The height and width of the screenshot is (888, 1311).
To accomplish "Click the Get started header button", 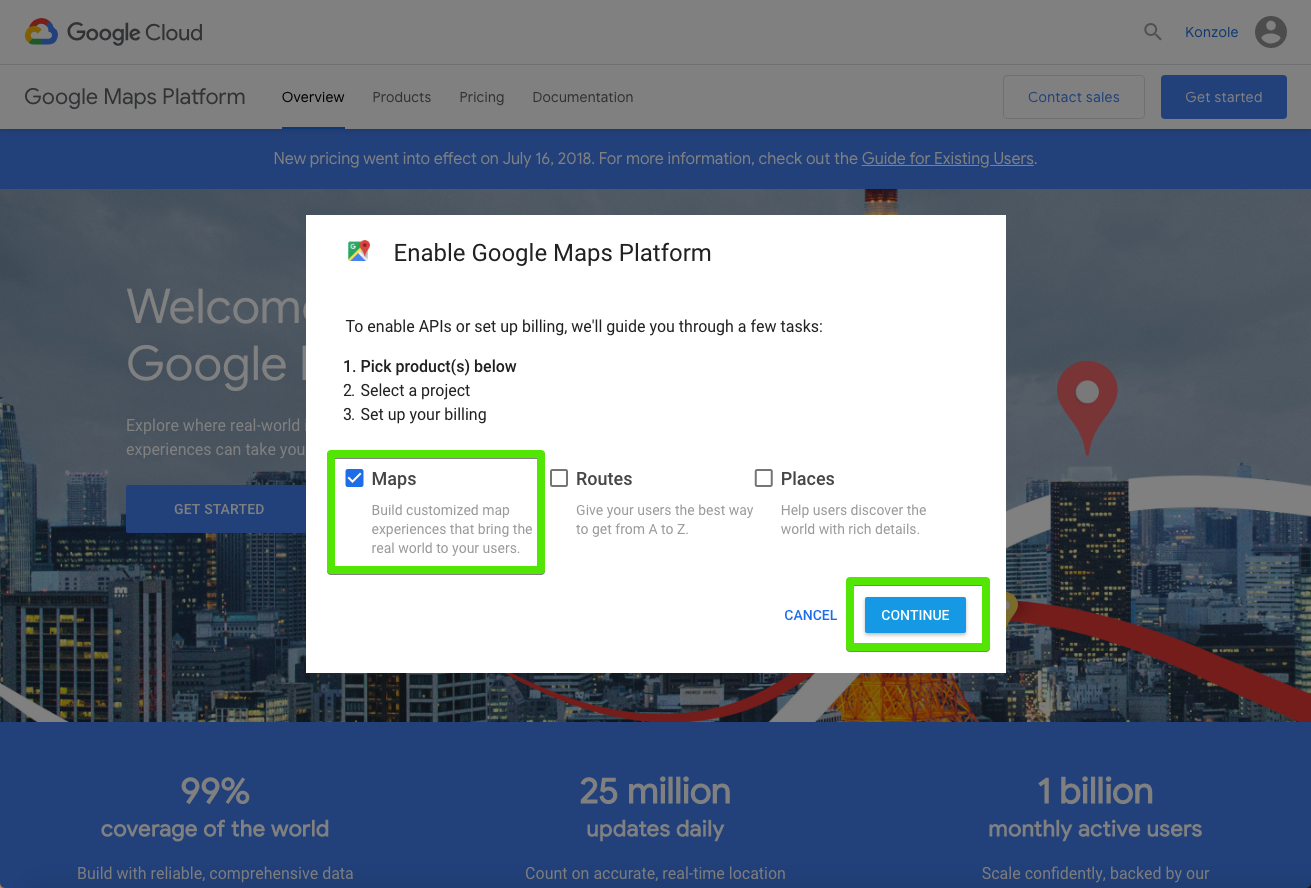I will [1224, 97].
